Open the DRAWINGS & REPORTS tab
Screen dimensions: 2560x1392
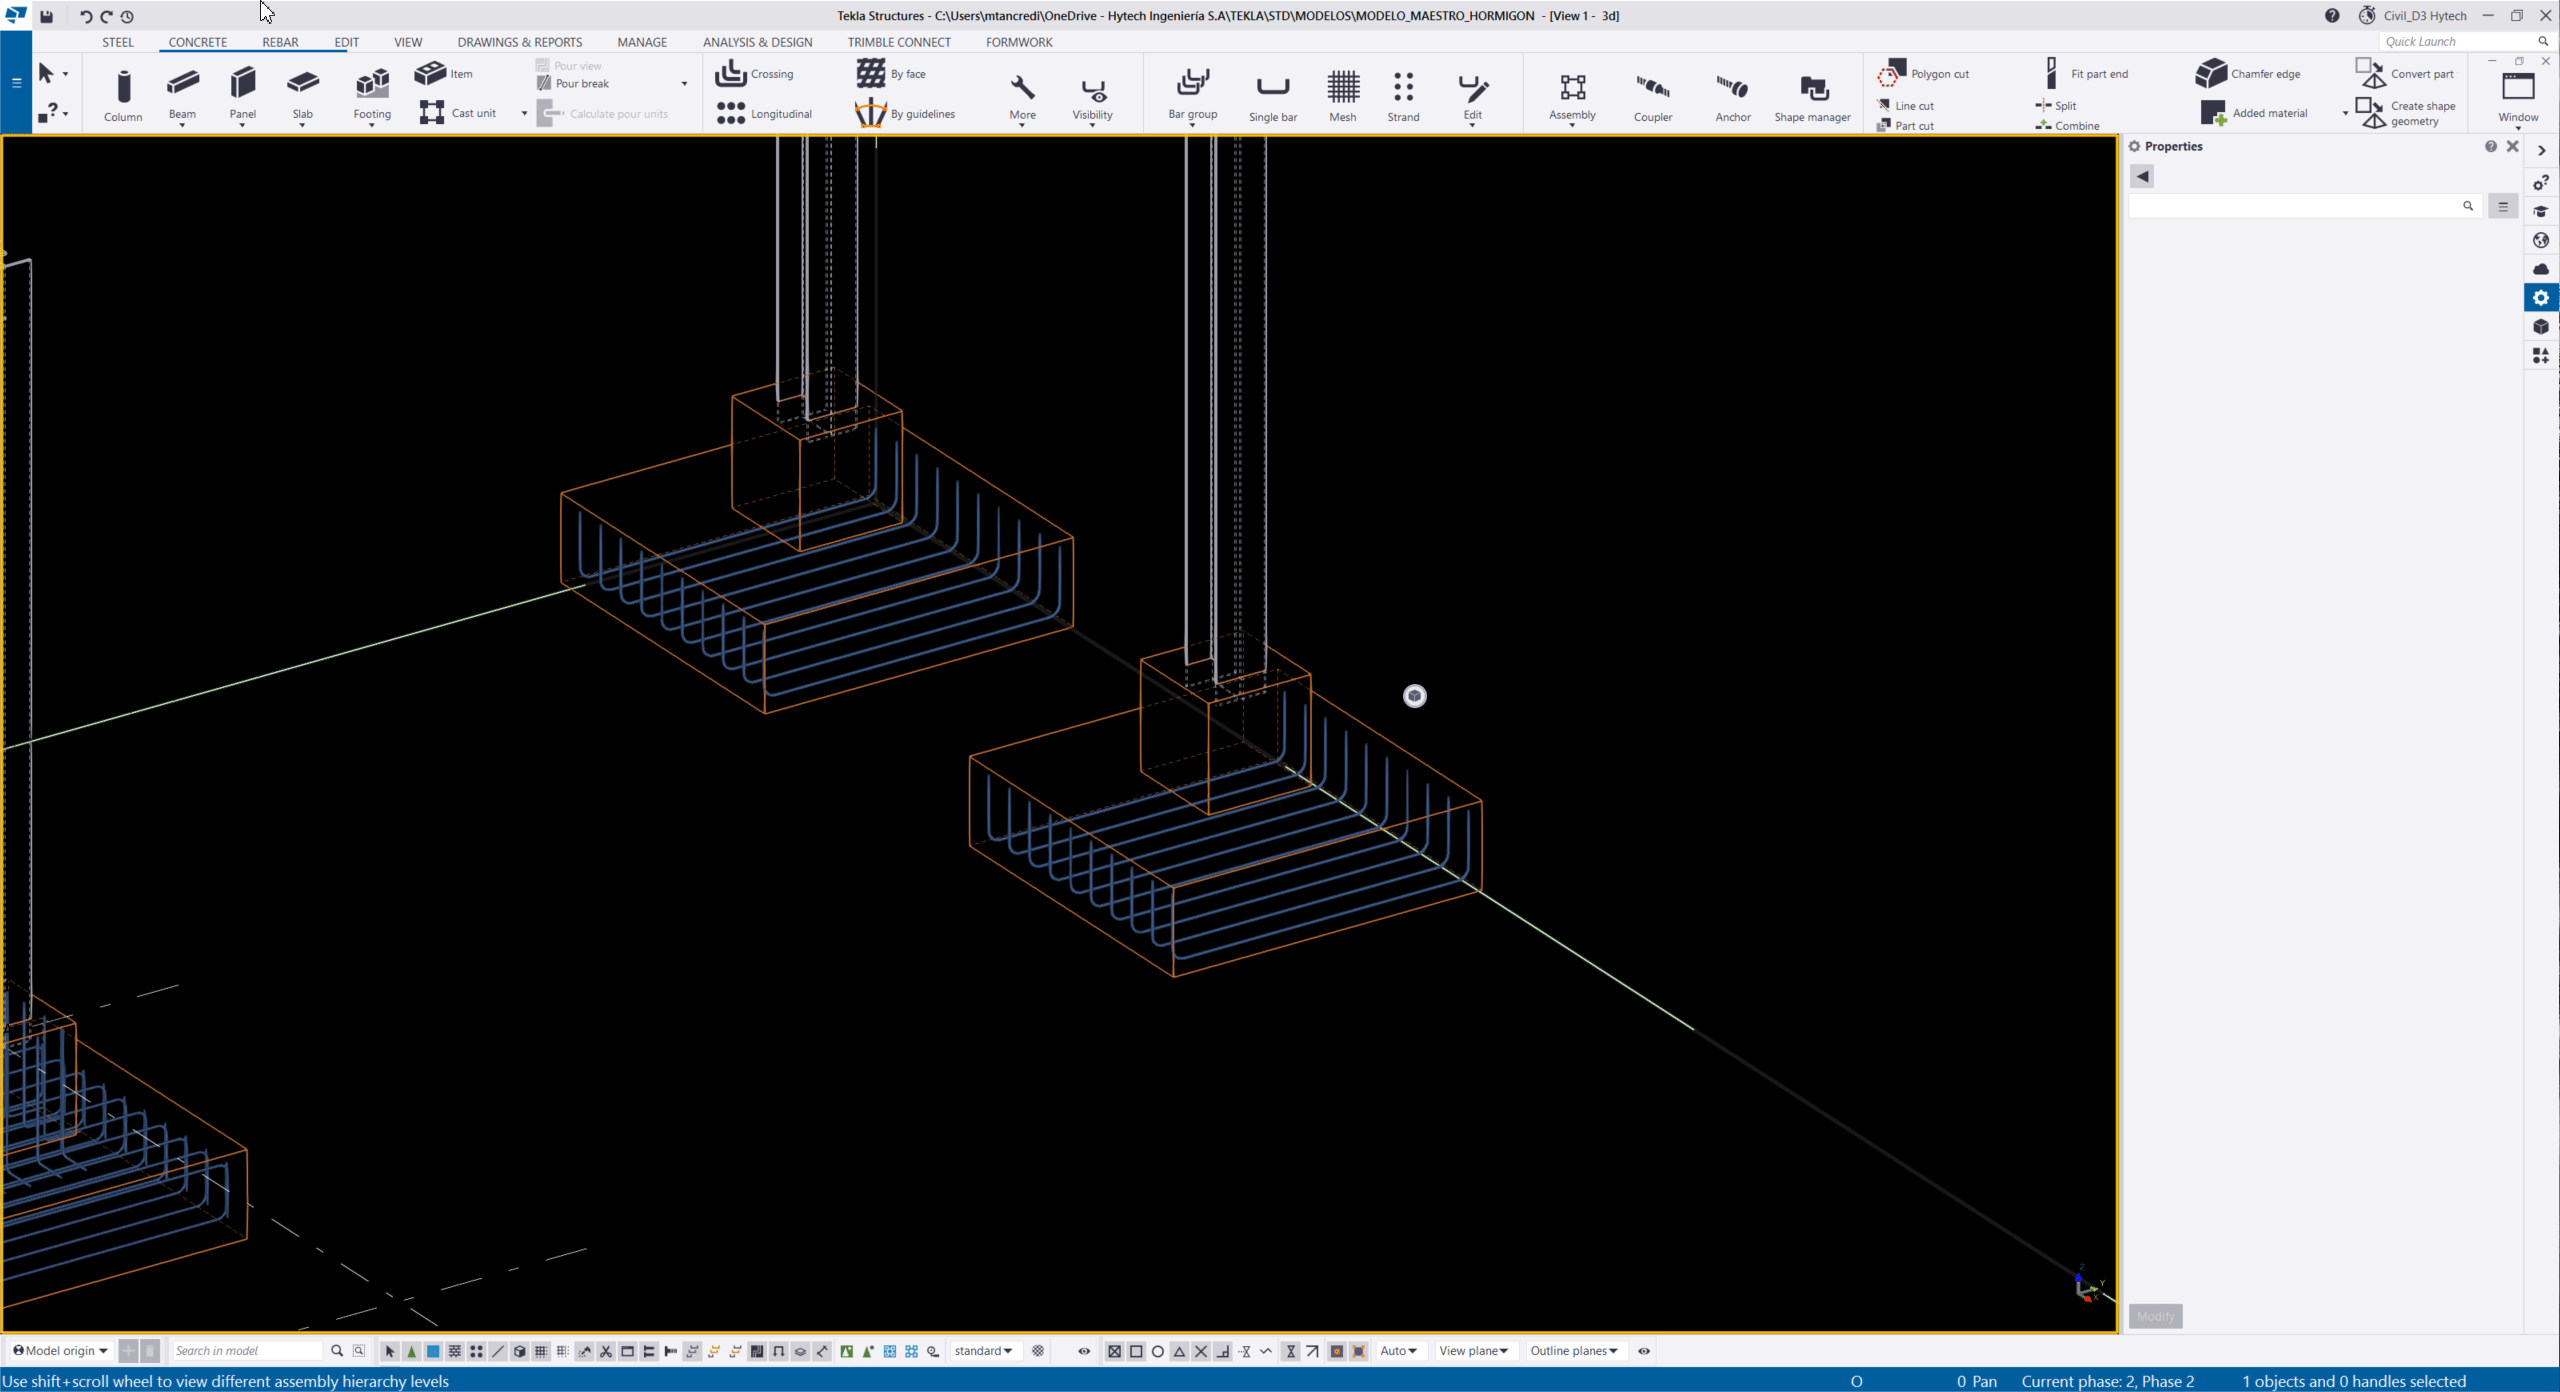point(519,42)
